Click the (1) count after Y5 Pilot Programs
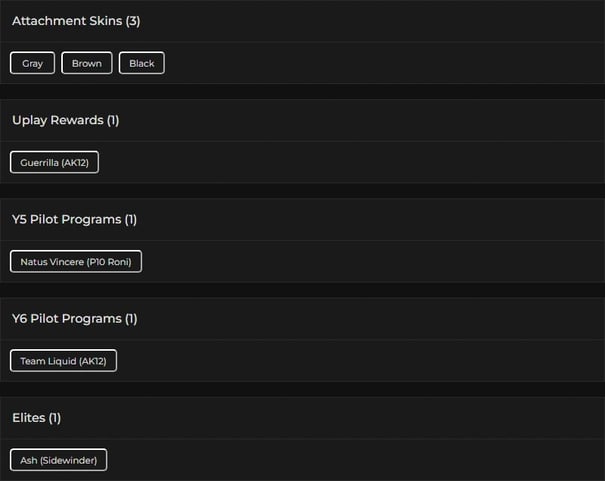 click(x=131, y=219)
